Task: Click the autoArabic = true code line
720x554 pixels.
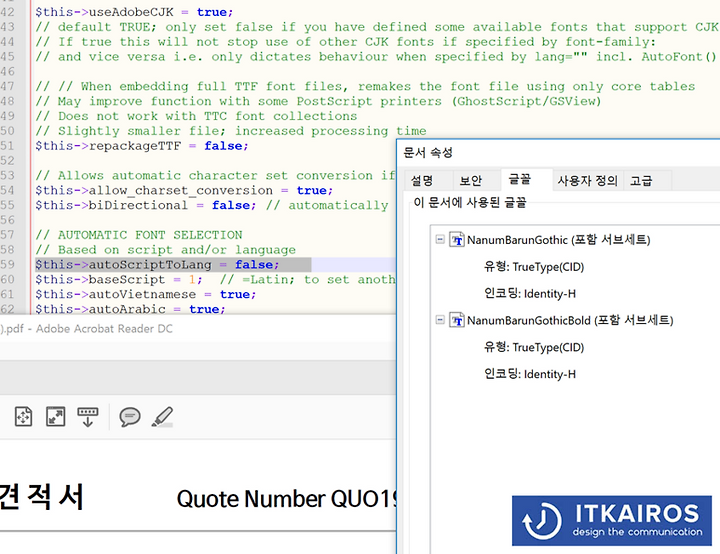Action: pyautogui.click(x=130, y=309)
